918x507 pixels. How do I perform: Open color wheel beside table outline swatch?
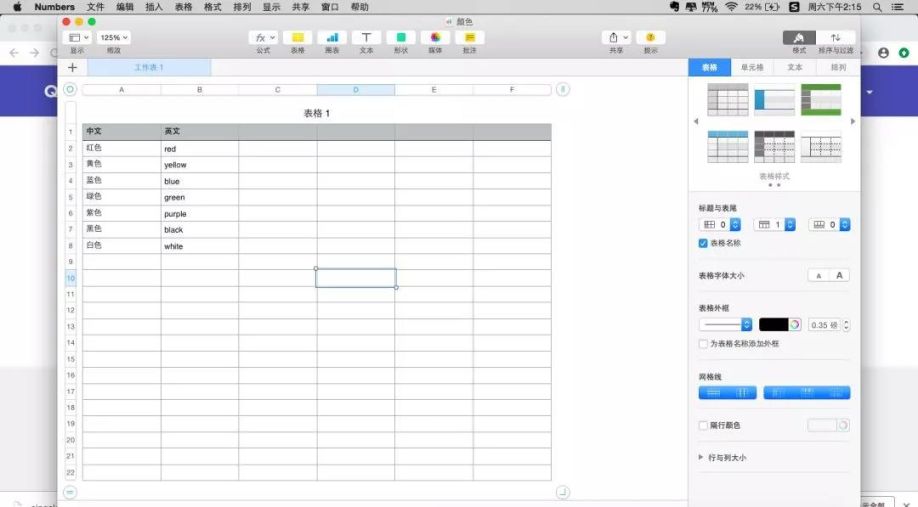click(794, 325)
